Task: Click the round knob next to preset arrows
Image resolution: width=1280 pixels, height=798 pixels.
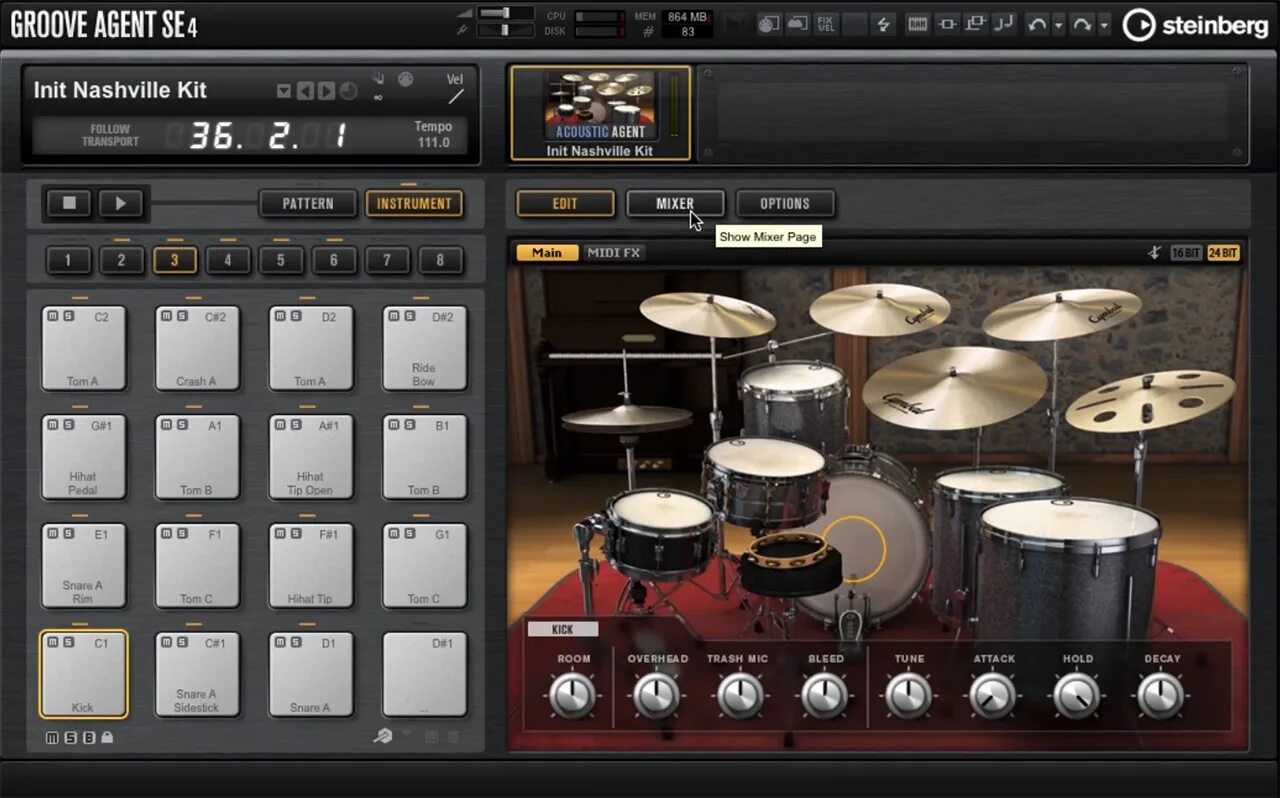Action: (x=348, y=91)
